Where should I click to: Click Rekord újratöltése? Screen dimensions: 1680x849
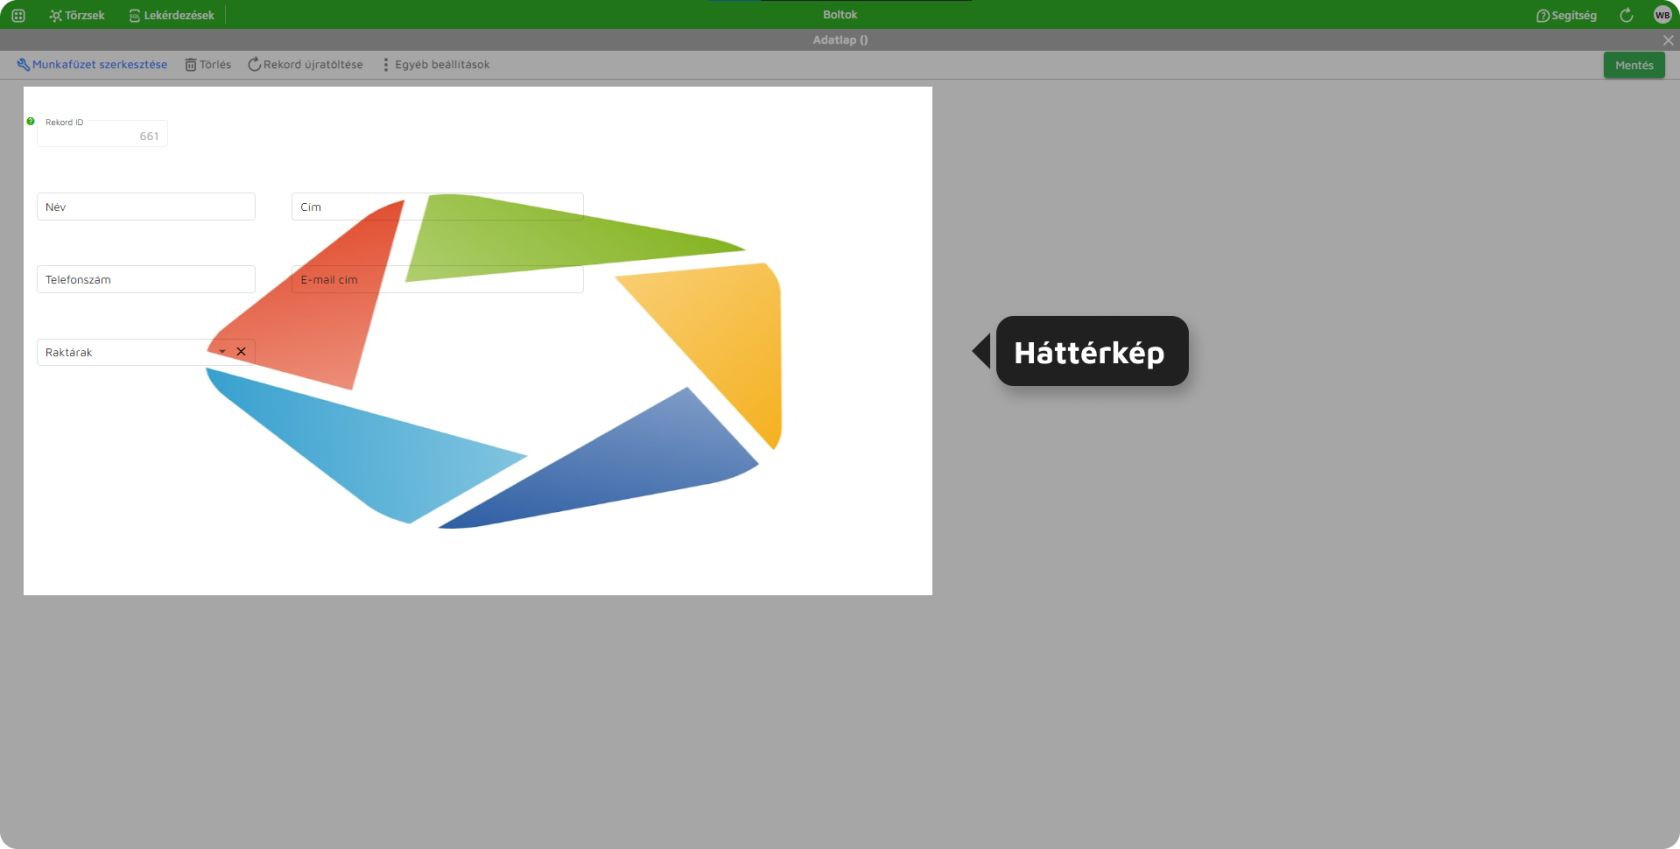point(305,64)
